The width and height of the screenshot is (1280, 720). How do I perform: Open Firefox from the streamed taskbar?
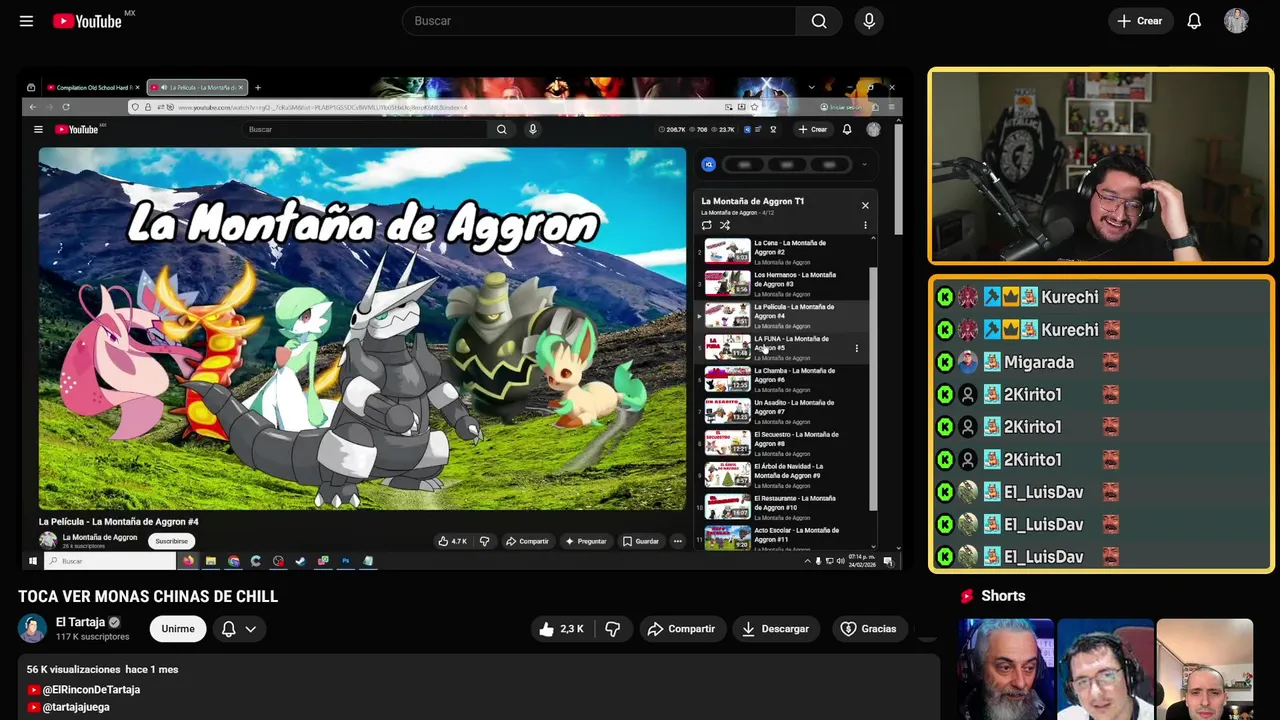(188, 561)
